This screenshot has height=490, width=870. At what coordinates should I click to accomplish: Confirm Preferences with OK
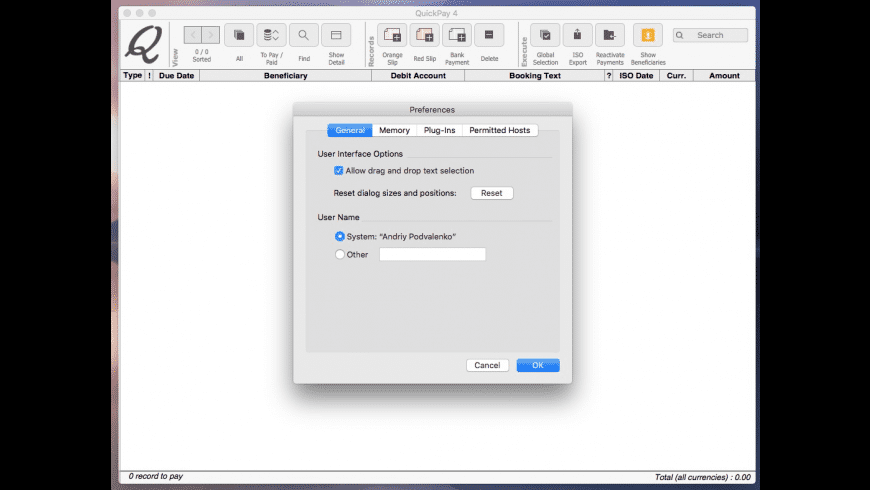pyautogui.click(x=538, y=365)
